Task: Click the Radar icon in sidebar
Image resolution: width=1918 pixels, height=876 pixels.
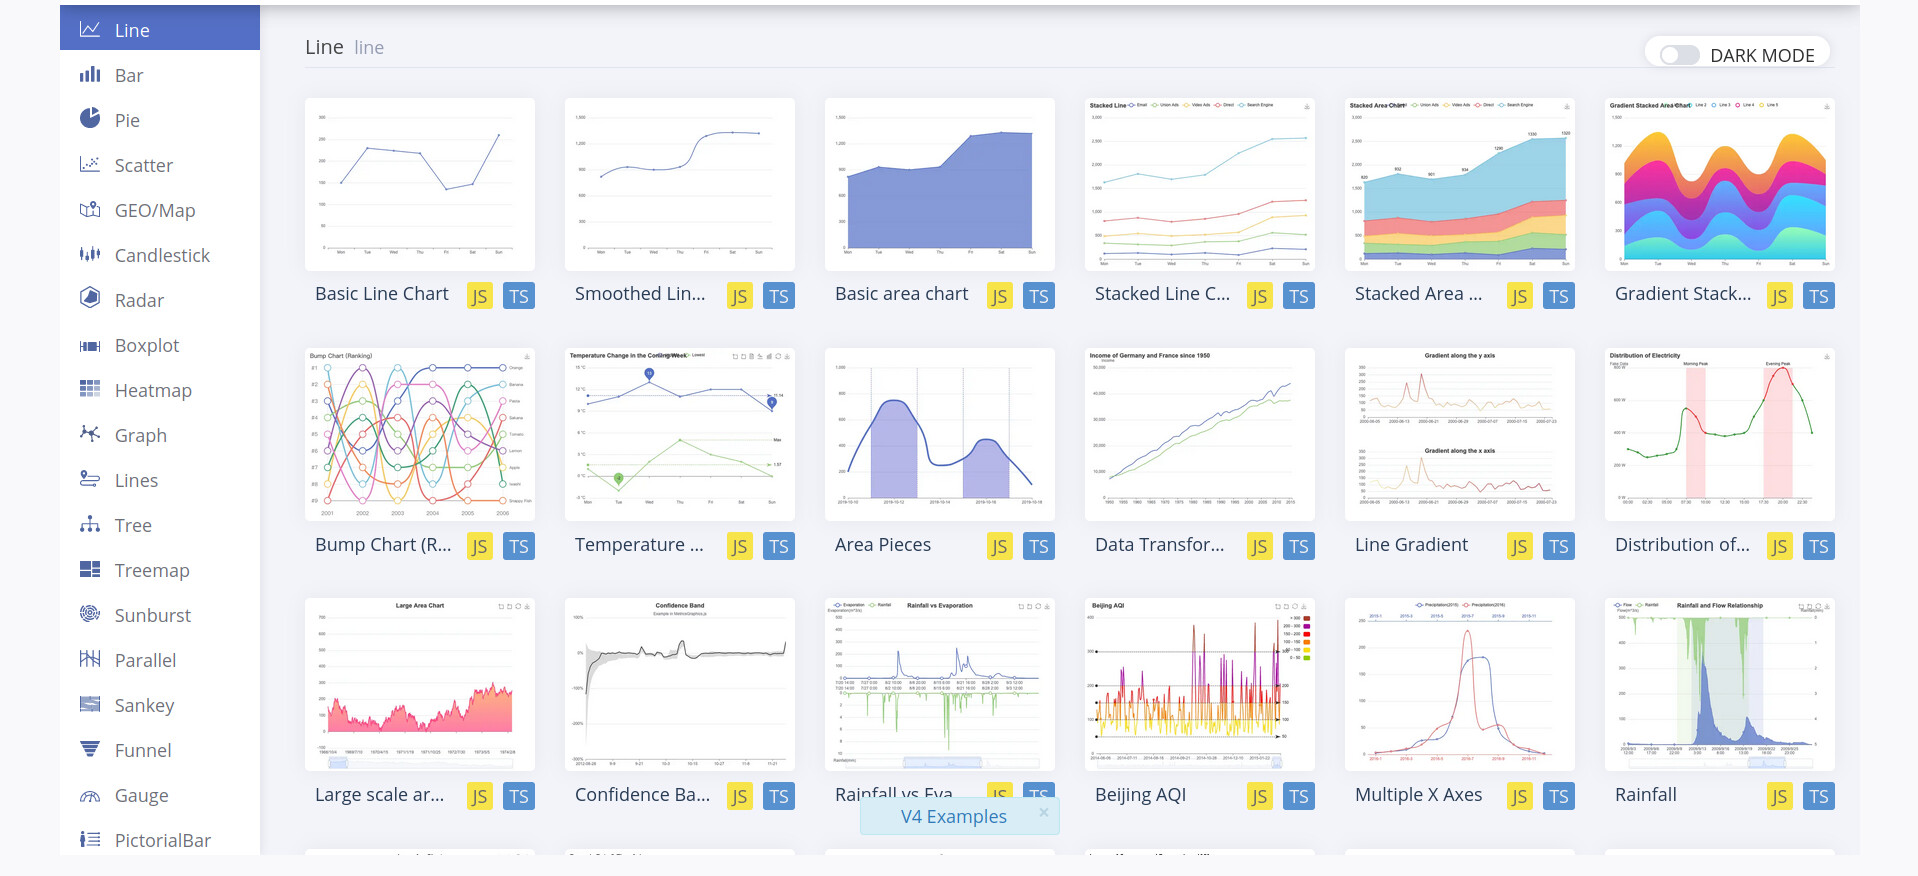Action: pos(90,298)
